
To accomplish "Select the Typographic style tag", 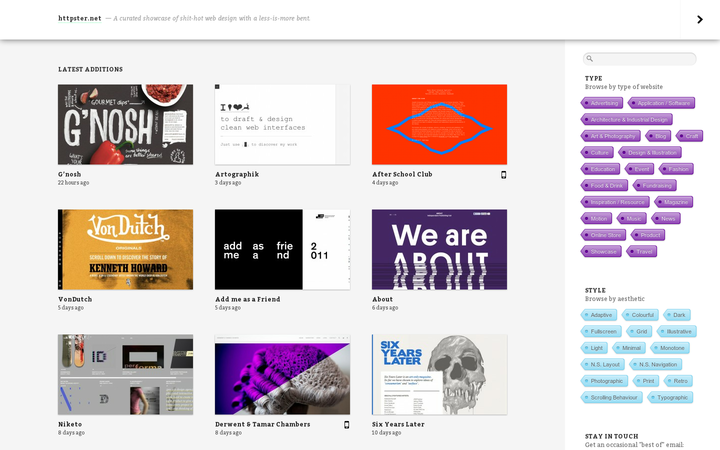I will pyautogui.click(x=670, y=398).
